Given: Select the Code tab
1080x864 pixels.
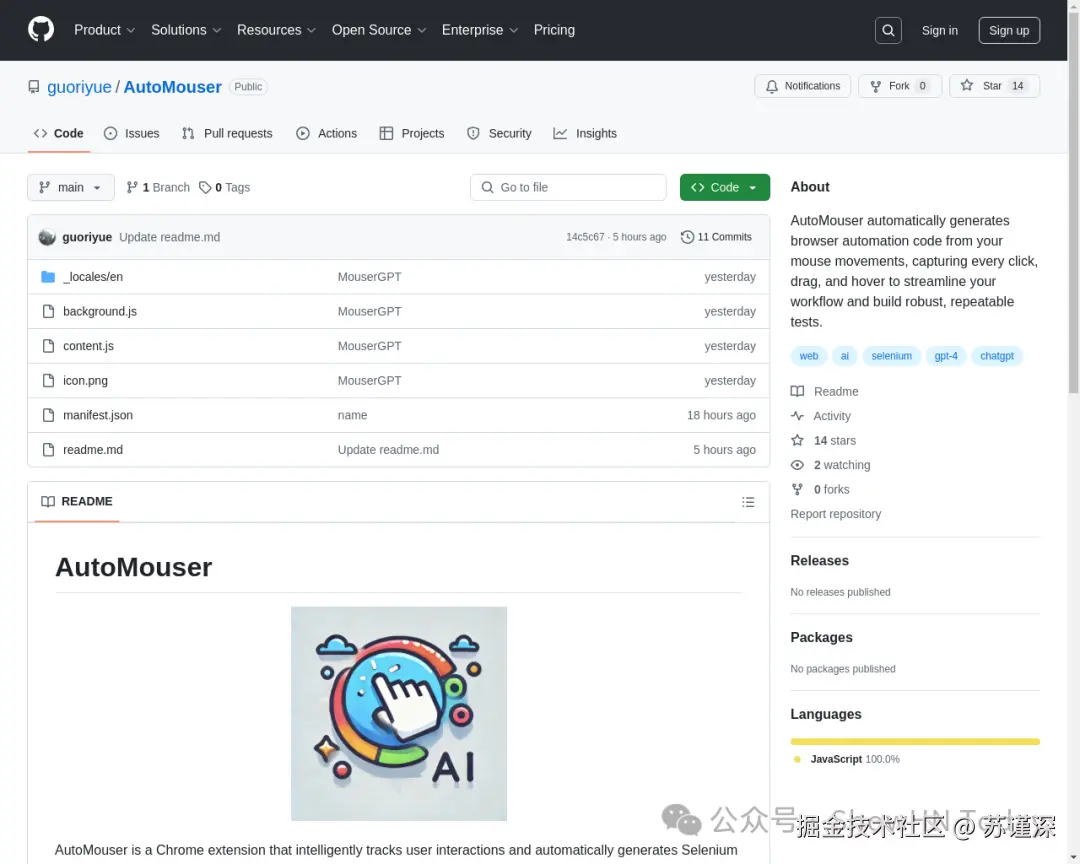Looking at the screenshot, I should coord(59,134).
